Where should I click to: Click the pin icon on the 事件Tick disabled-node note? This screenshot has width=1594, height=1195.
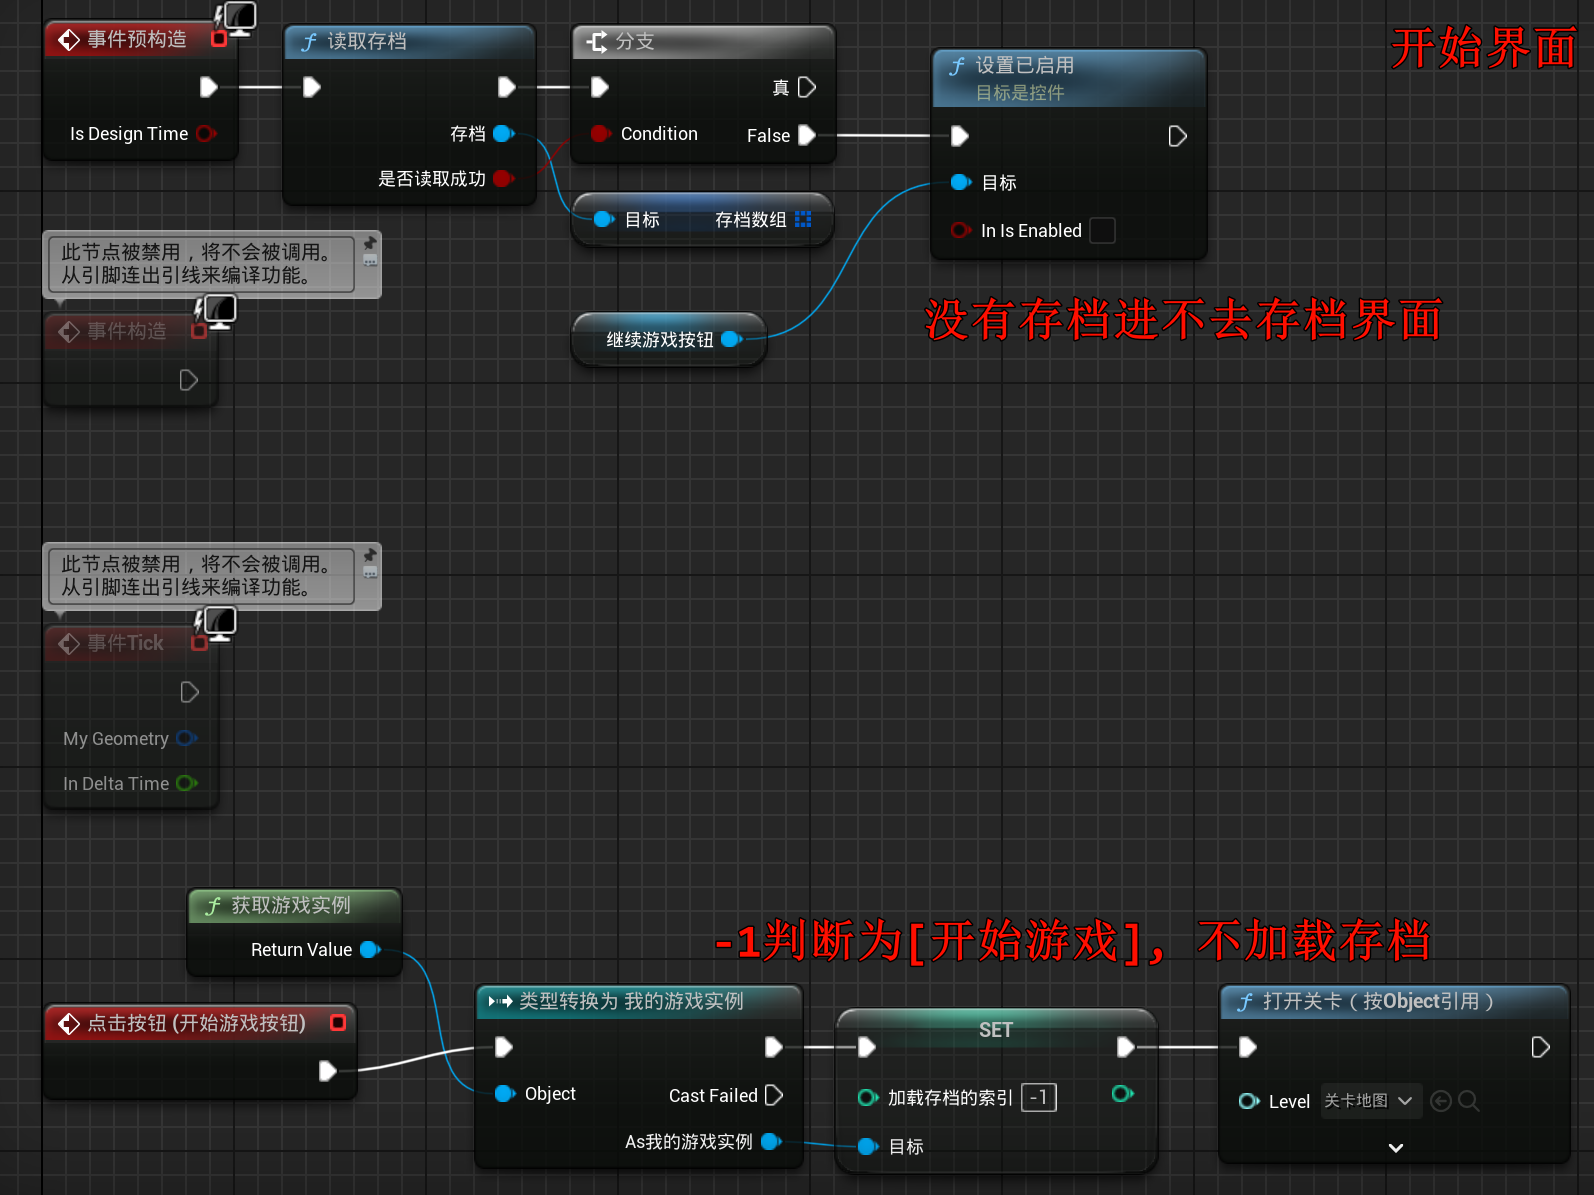[x=370, y=555]
